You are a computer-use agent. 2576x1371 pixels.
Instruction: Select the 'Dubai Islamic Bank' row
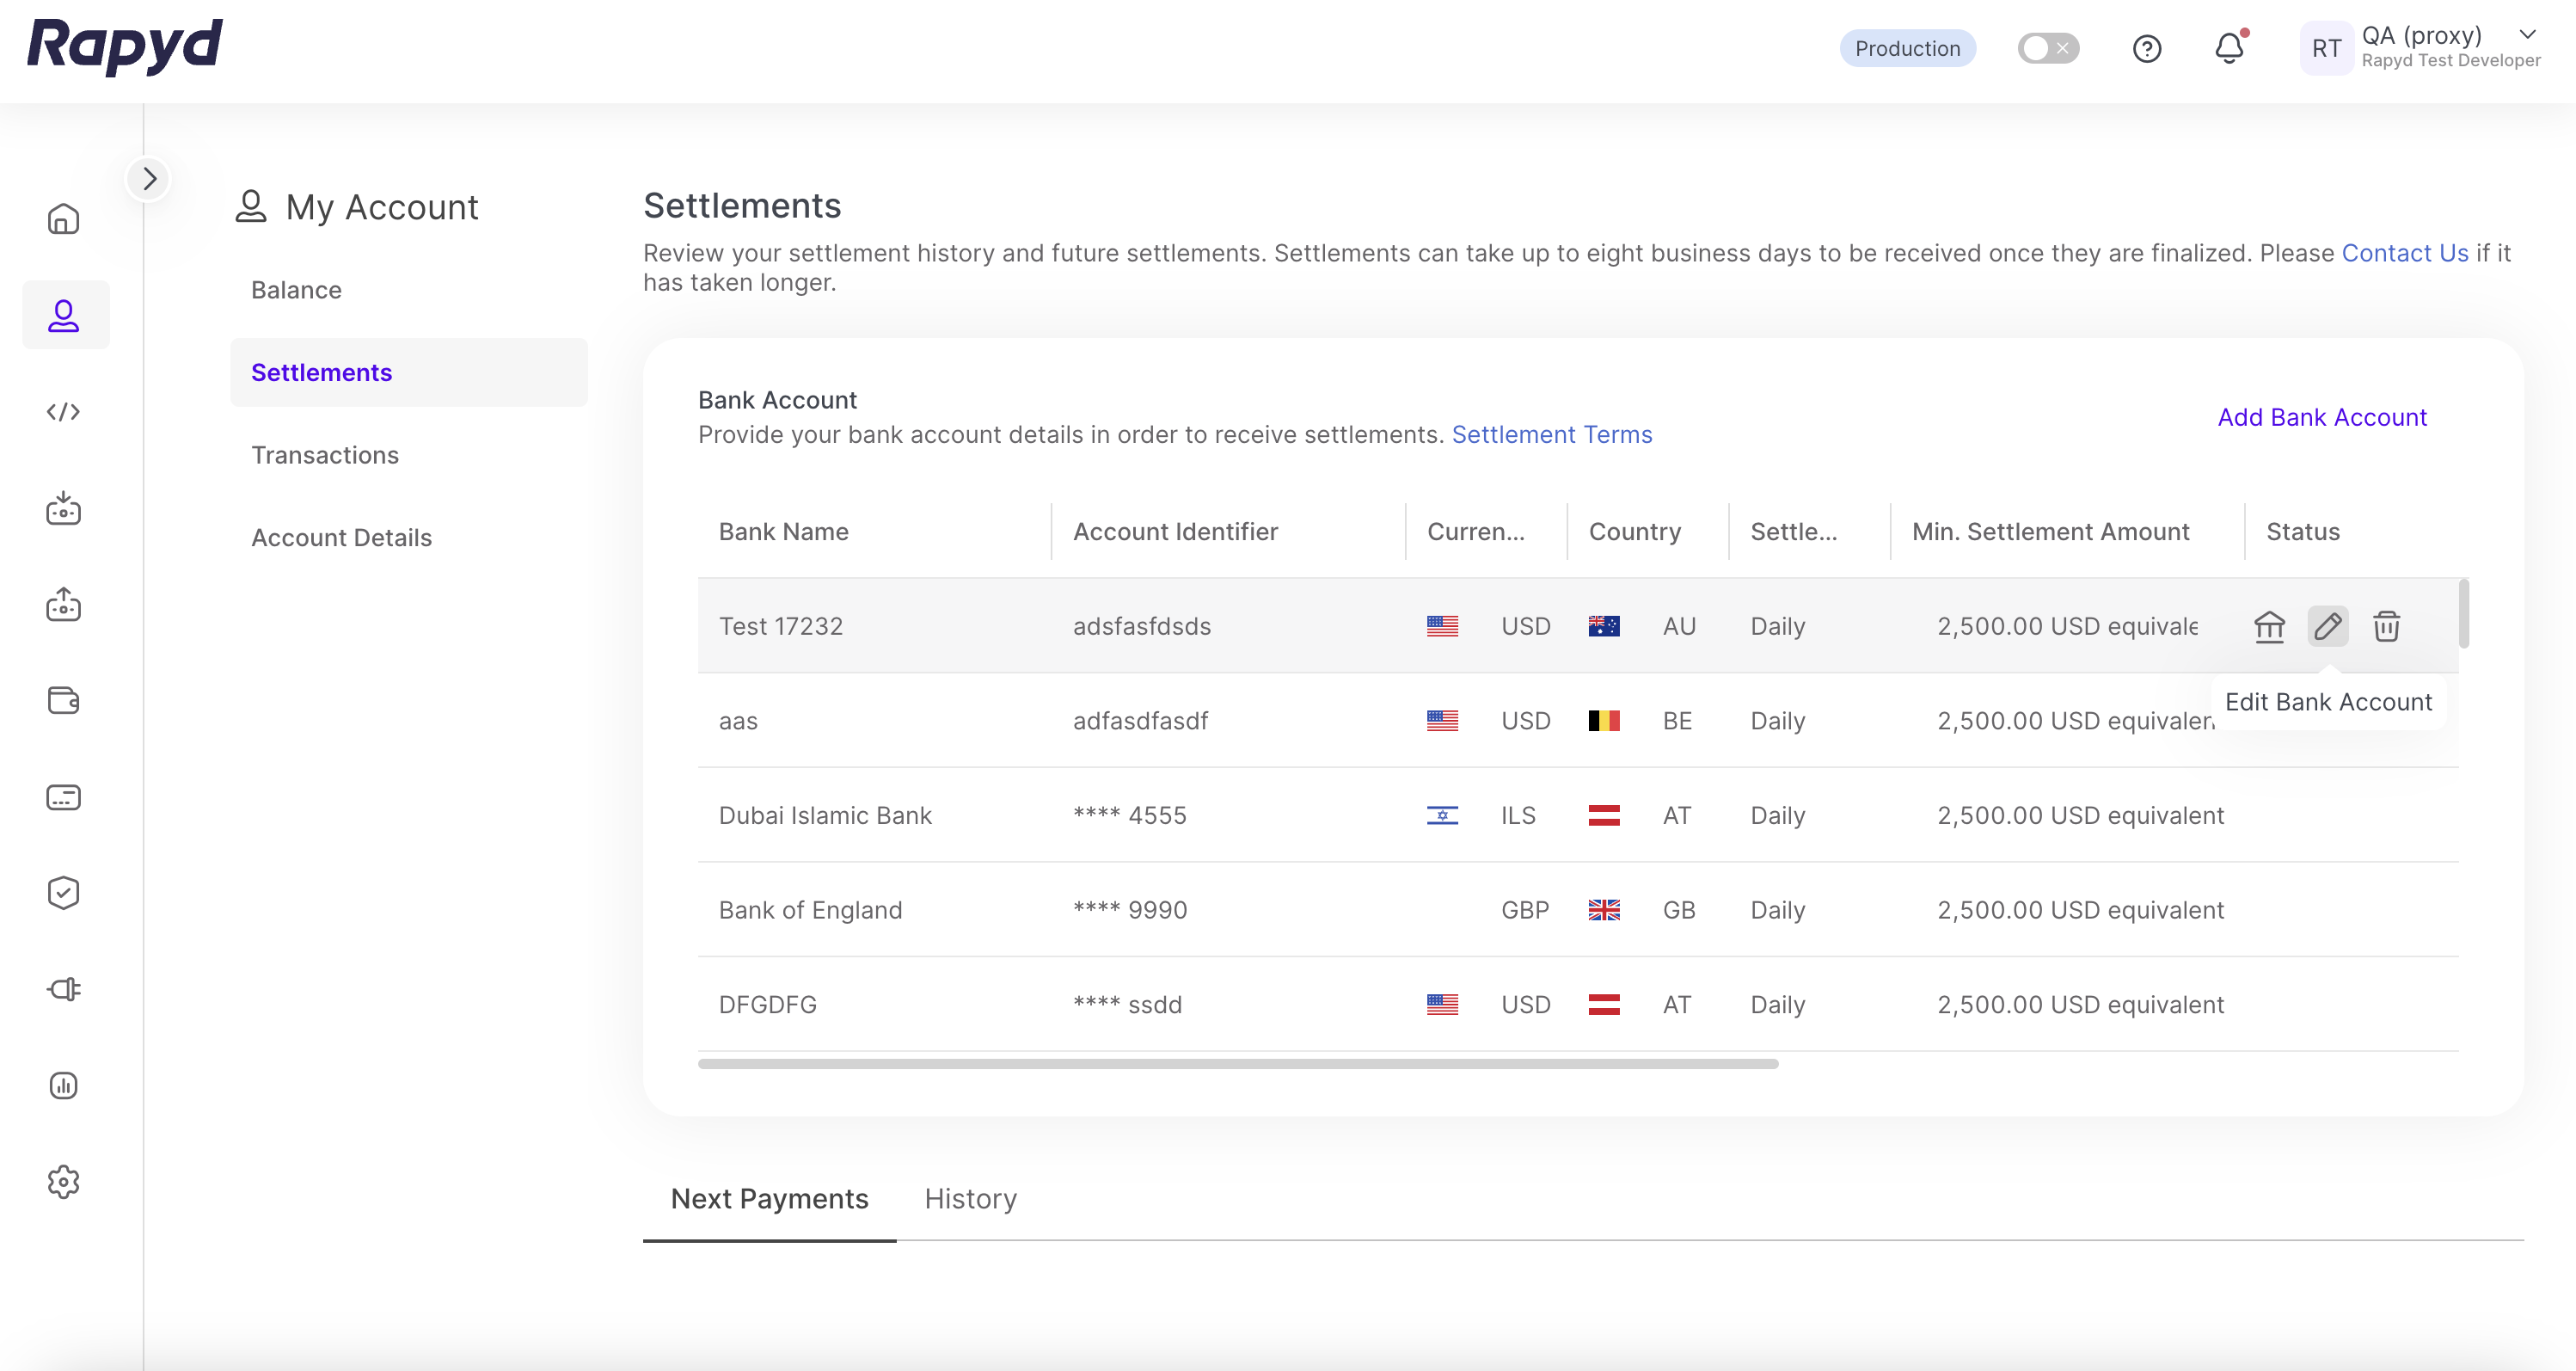1578,815
